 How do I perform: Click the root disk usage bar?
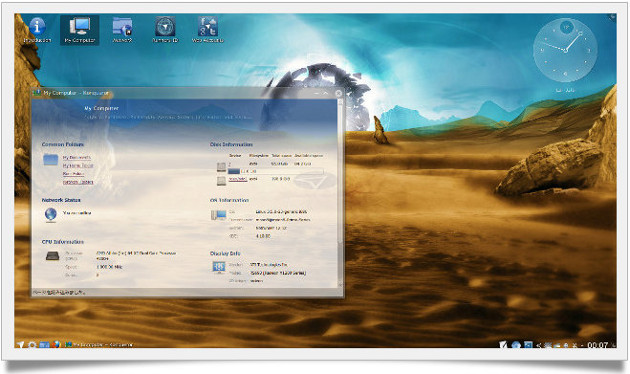point(276,172)
